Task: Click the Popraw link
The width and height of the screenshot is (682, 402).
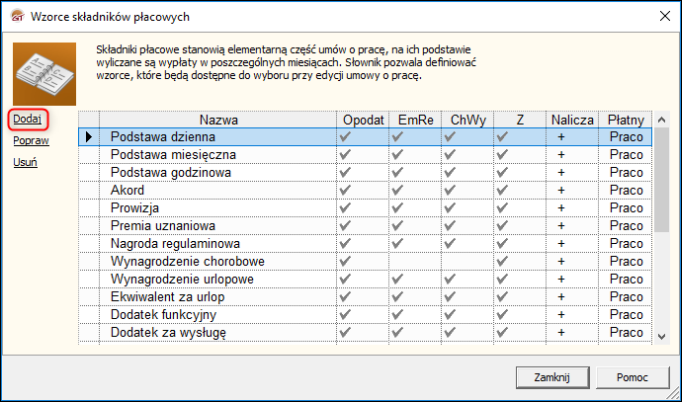Action: point(31,141)
